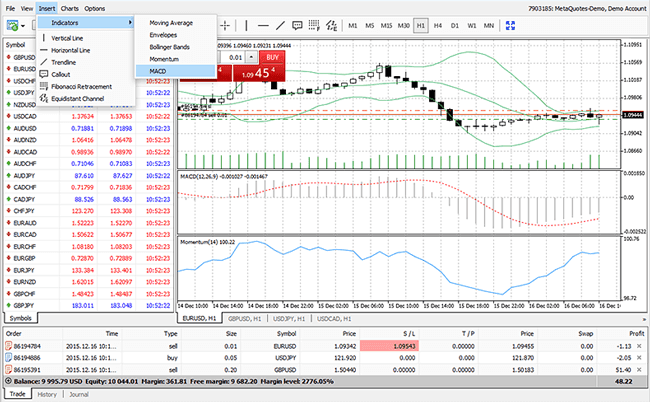The height and width of the screenshot is (402, 650).
Task: Sort orders by Profit column header
Action: point(636,334)
